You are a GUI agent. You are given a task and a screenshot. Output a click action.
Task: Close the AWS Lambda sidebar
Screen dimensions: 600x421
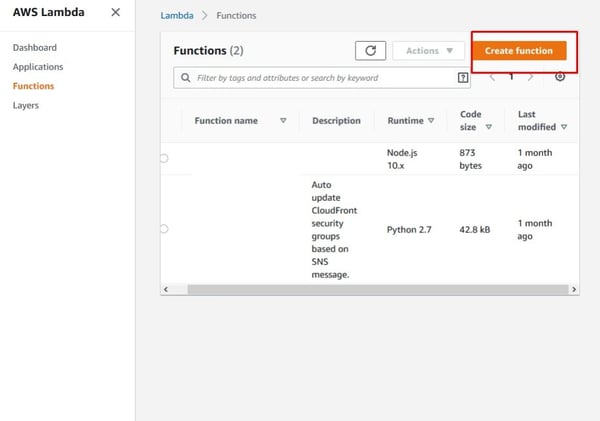point(116,12)
